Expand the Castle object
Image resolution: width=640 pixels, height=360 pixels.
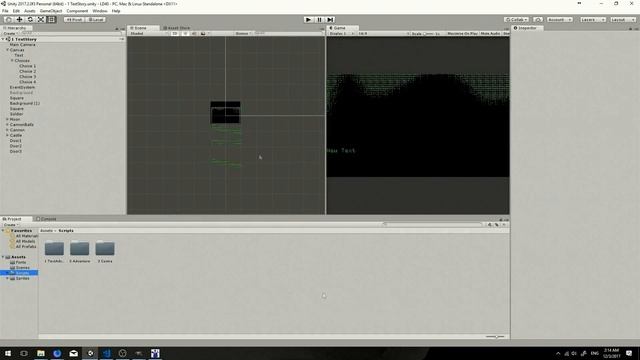click(7, 135)
